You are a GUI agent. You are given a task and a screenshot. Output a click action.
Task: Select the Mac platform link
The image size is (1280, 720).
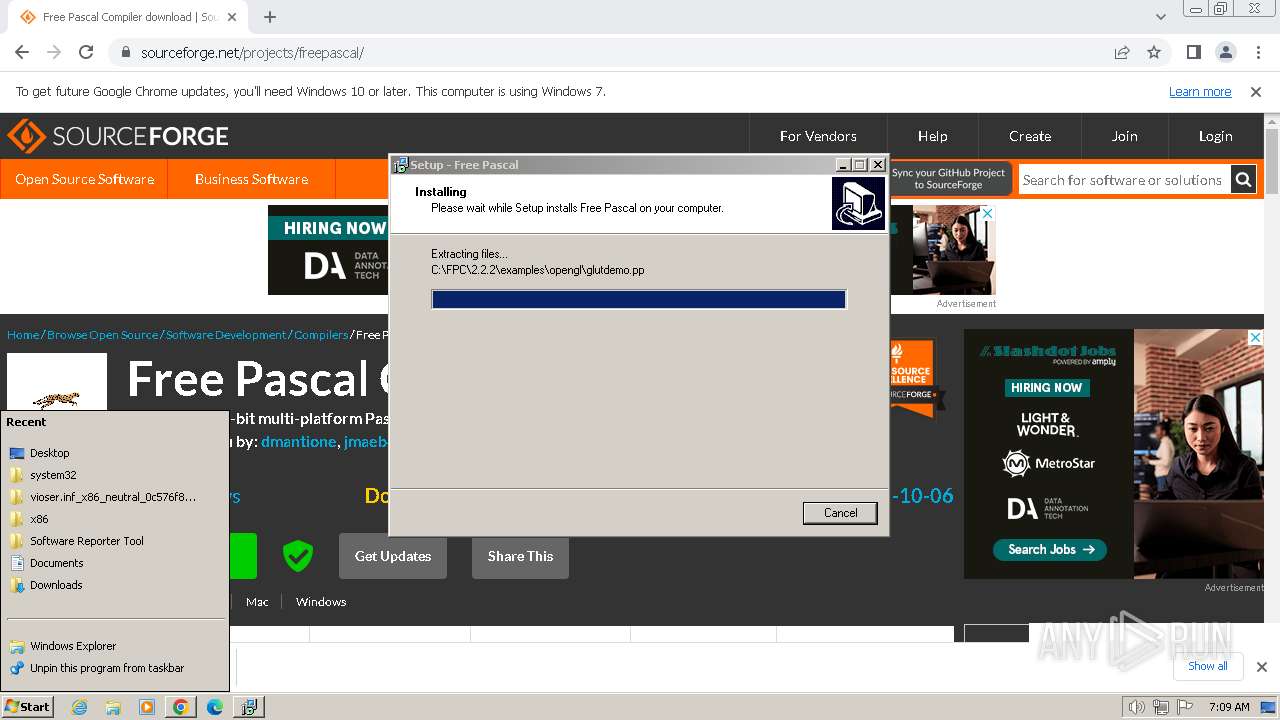(x=257, y=602)
